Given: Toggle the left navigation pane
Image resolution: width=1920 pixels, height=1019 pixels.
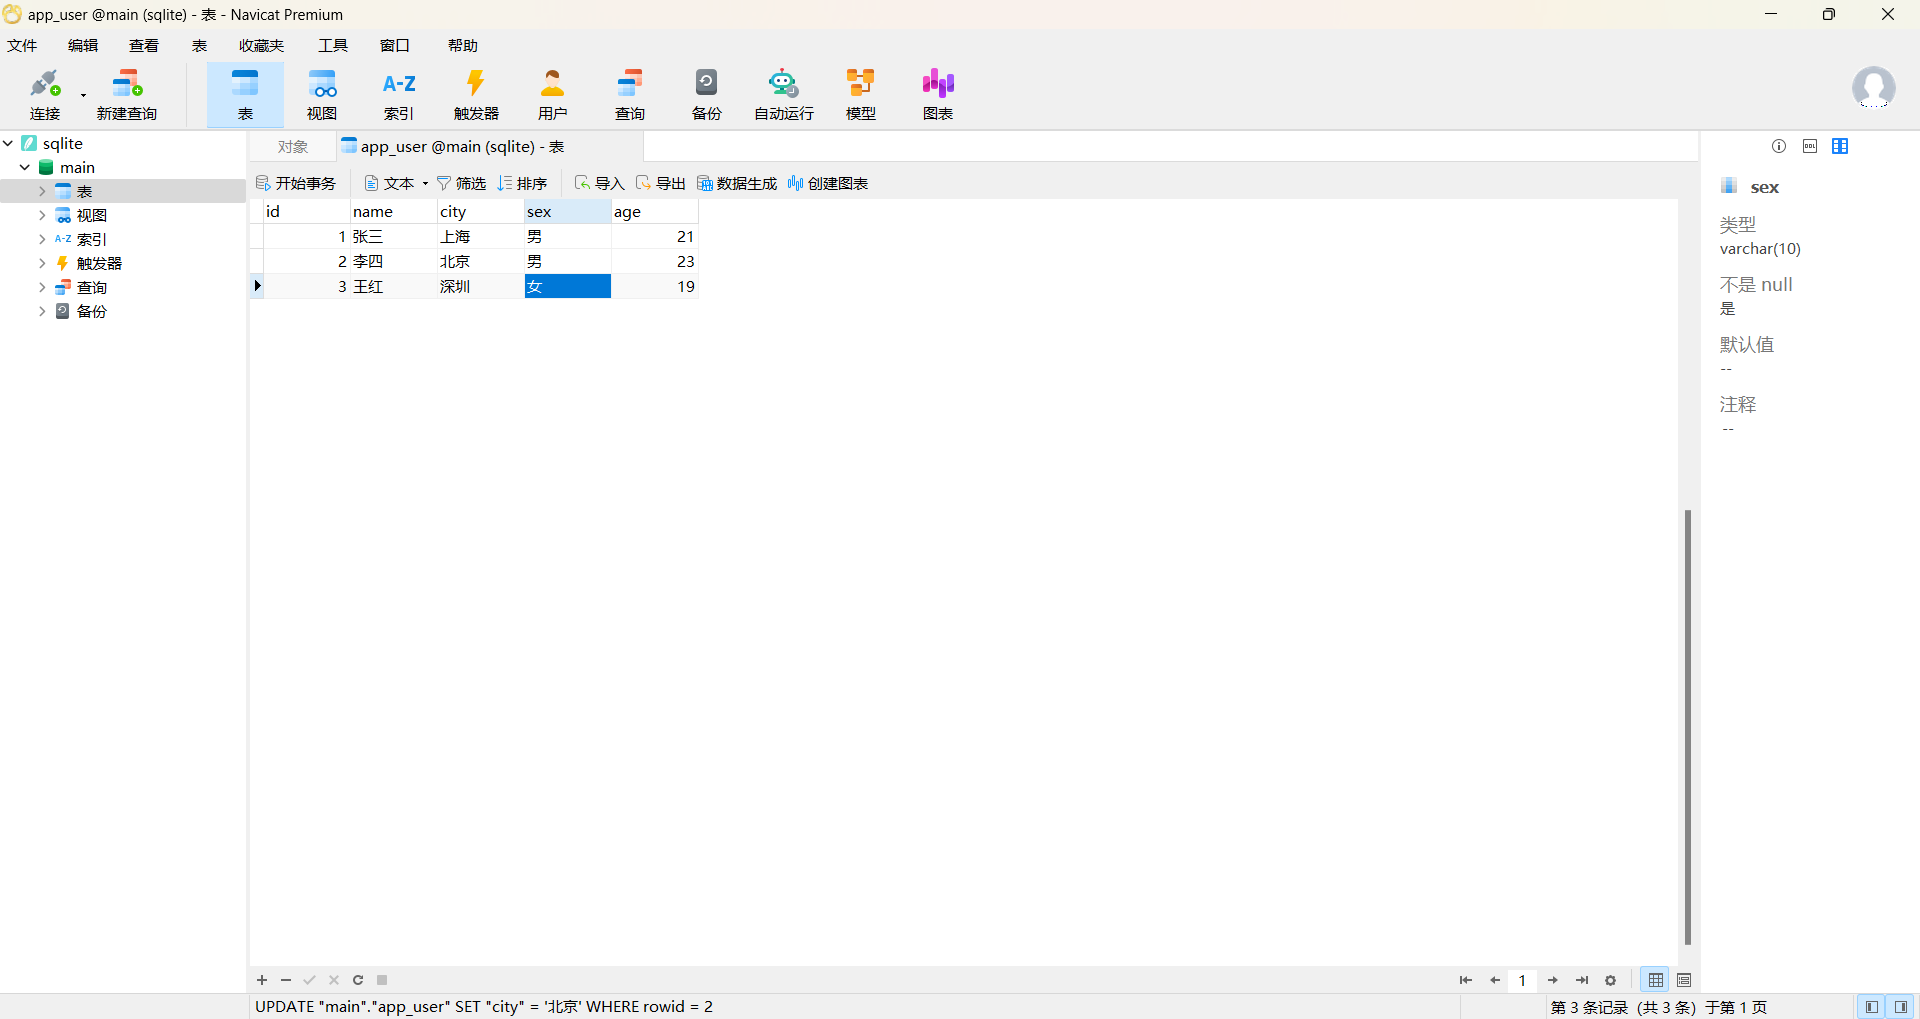Looking at the screenshot, I should 1872,1007.
